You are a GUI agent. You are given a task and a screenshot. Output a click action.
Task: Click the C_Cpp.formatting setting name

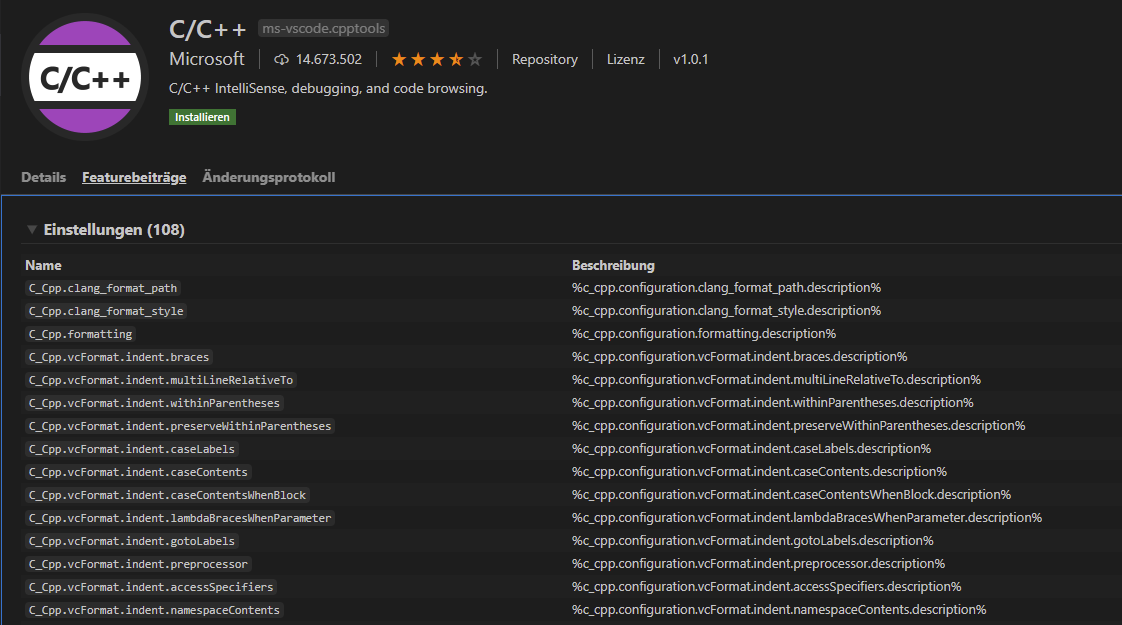point(80,333)
